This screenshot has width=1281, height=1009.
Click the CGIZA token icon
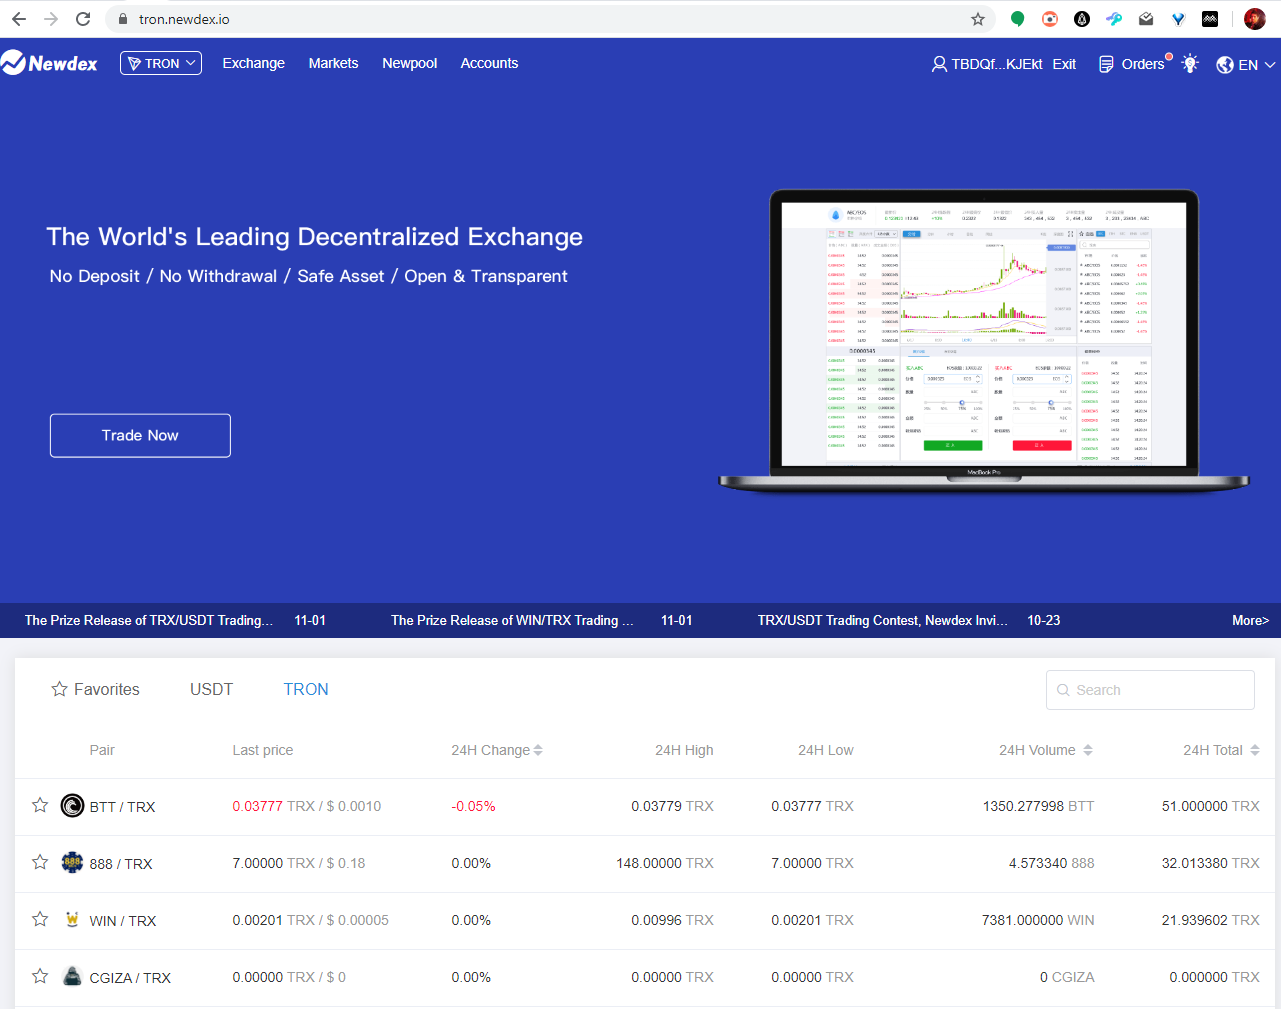72,976
